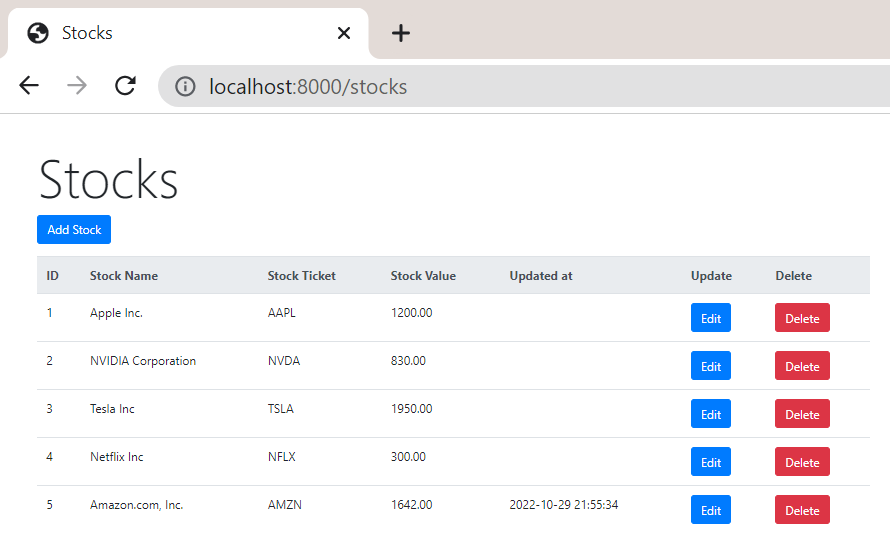Screen dimensions: 890x554
Task: Select the AAPL ticker cell
Action: click(x=282, y=313)
